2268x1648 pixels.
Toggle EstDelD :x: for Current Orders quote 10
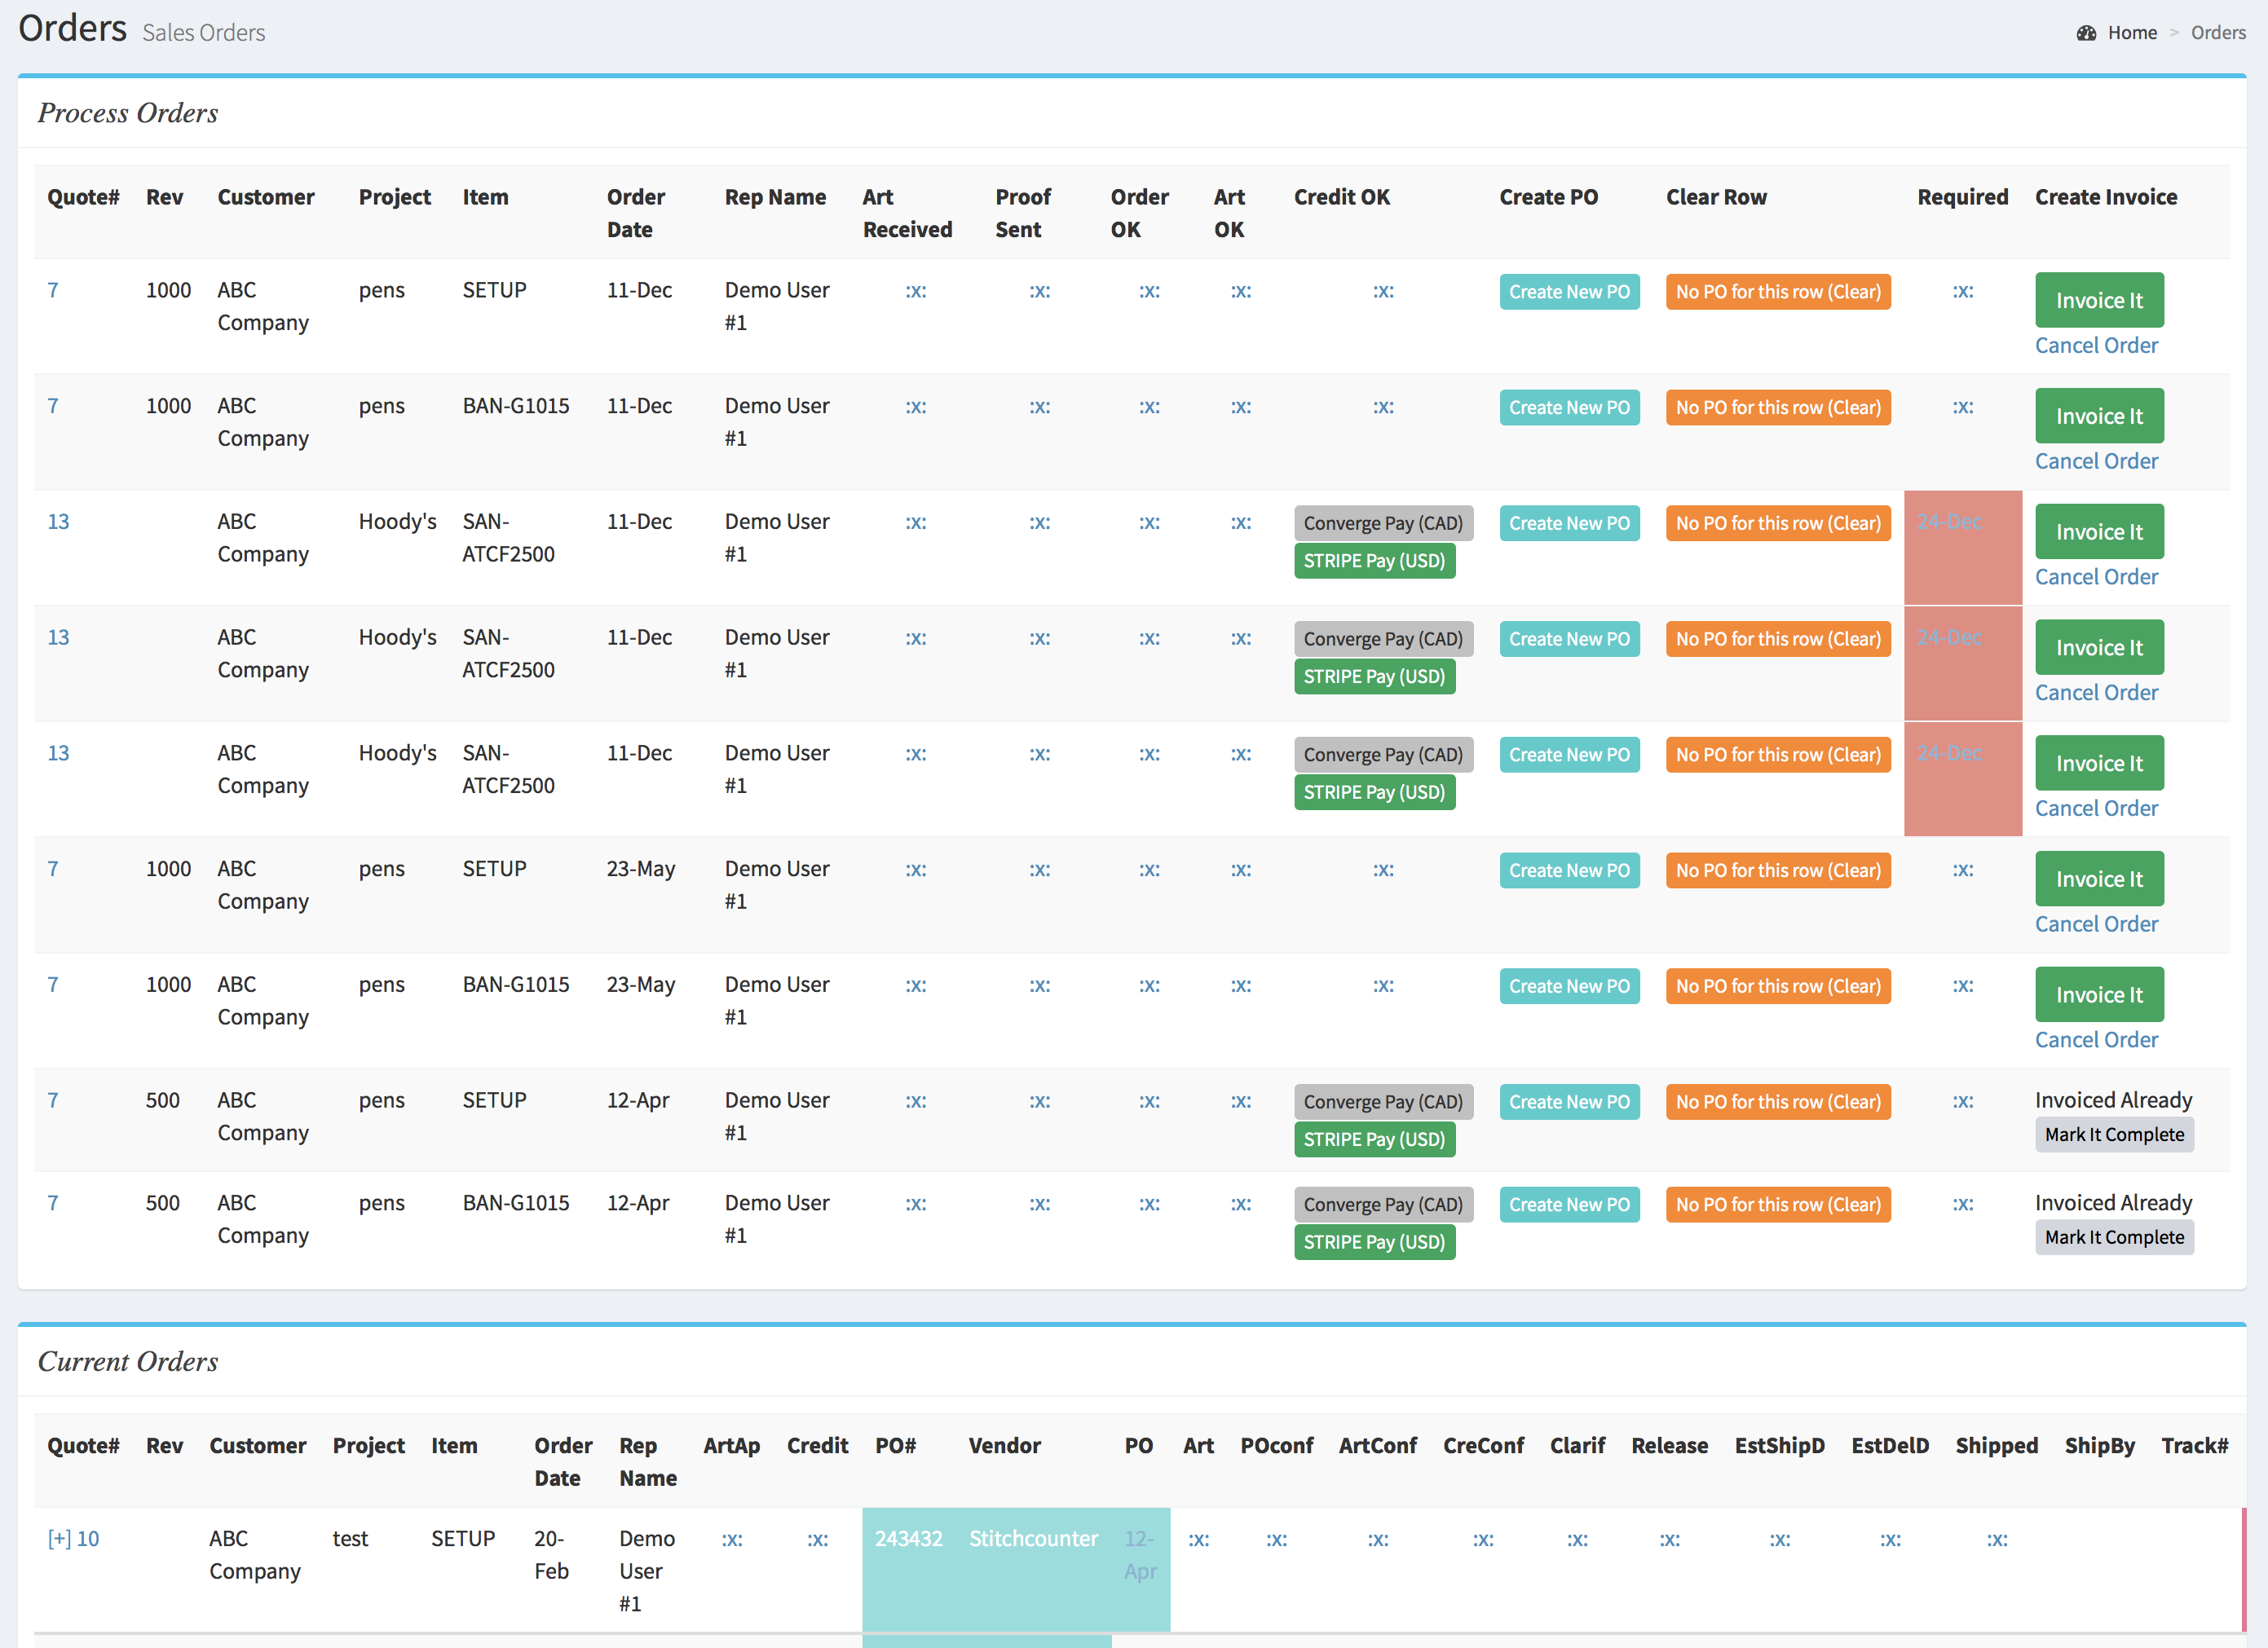click(1890, 1539)
